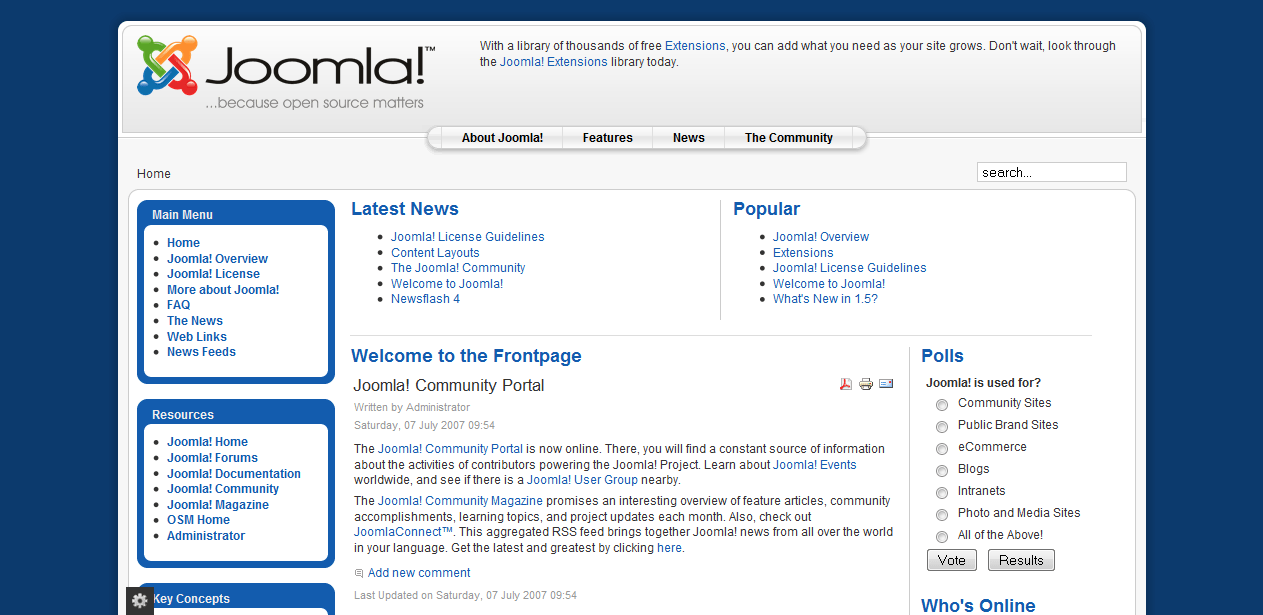
Task: Open The Community in the top menu
Action: tap(789, 138)
